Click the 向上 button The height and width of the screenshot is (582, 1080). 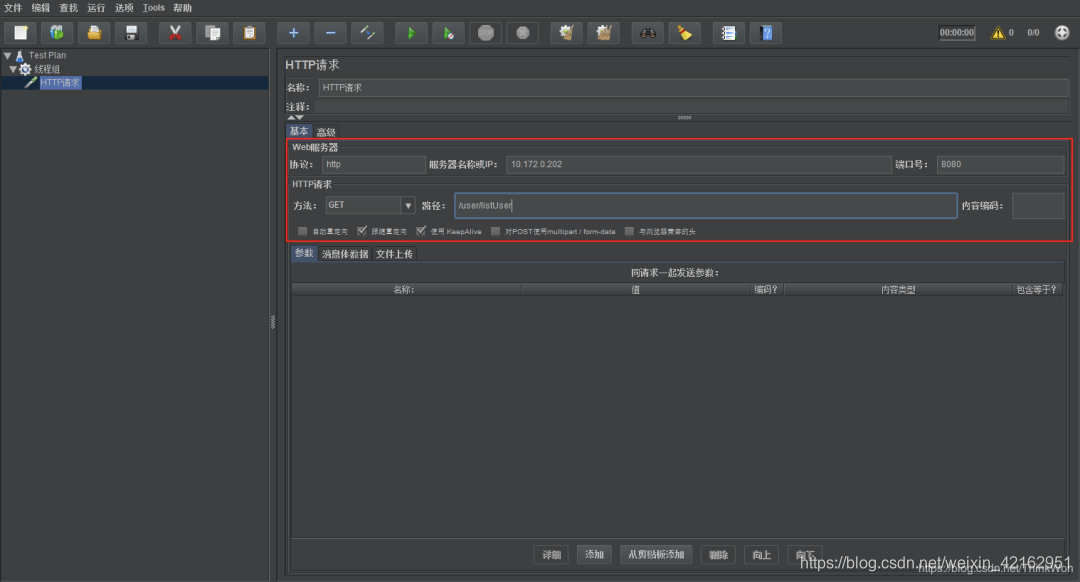point(761,554)
